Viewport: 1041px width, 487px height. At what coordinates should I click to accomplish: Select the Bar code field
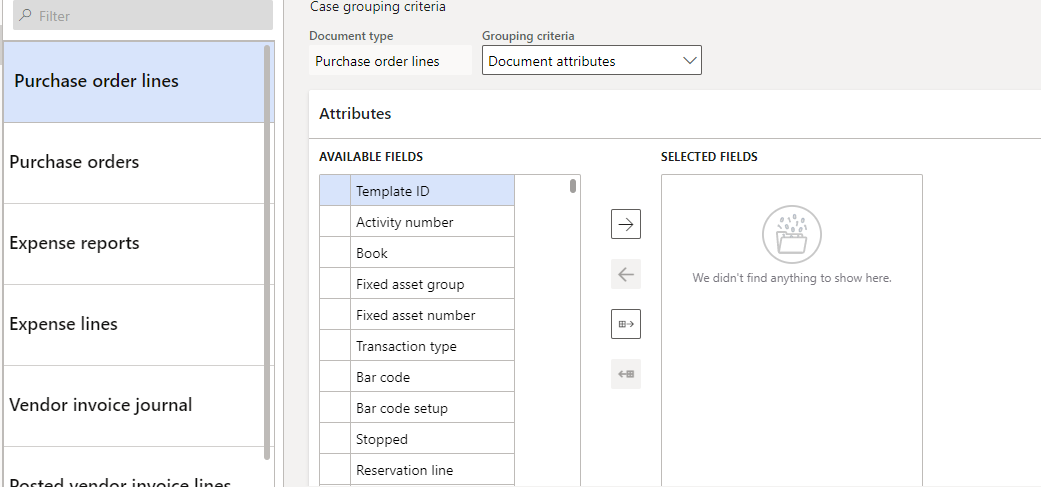point(432,377)
